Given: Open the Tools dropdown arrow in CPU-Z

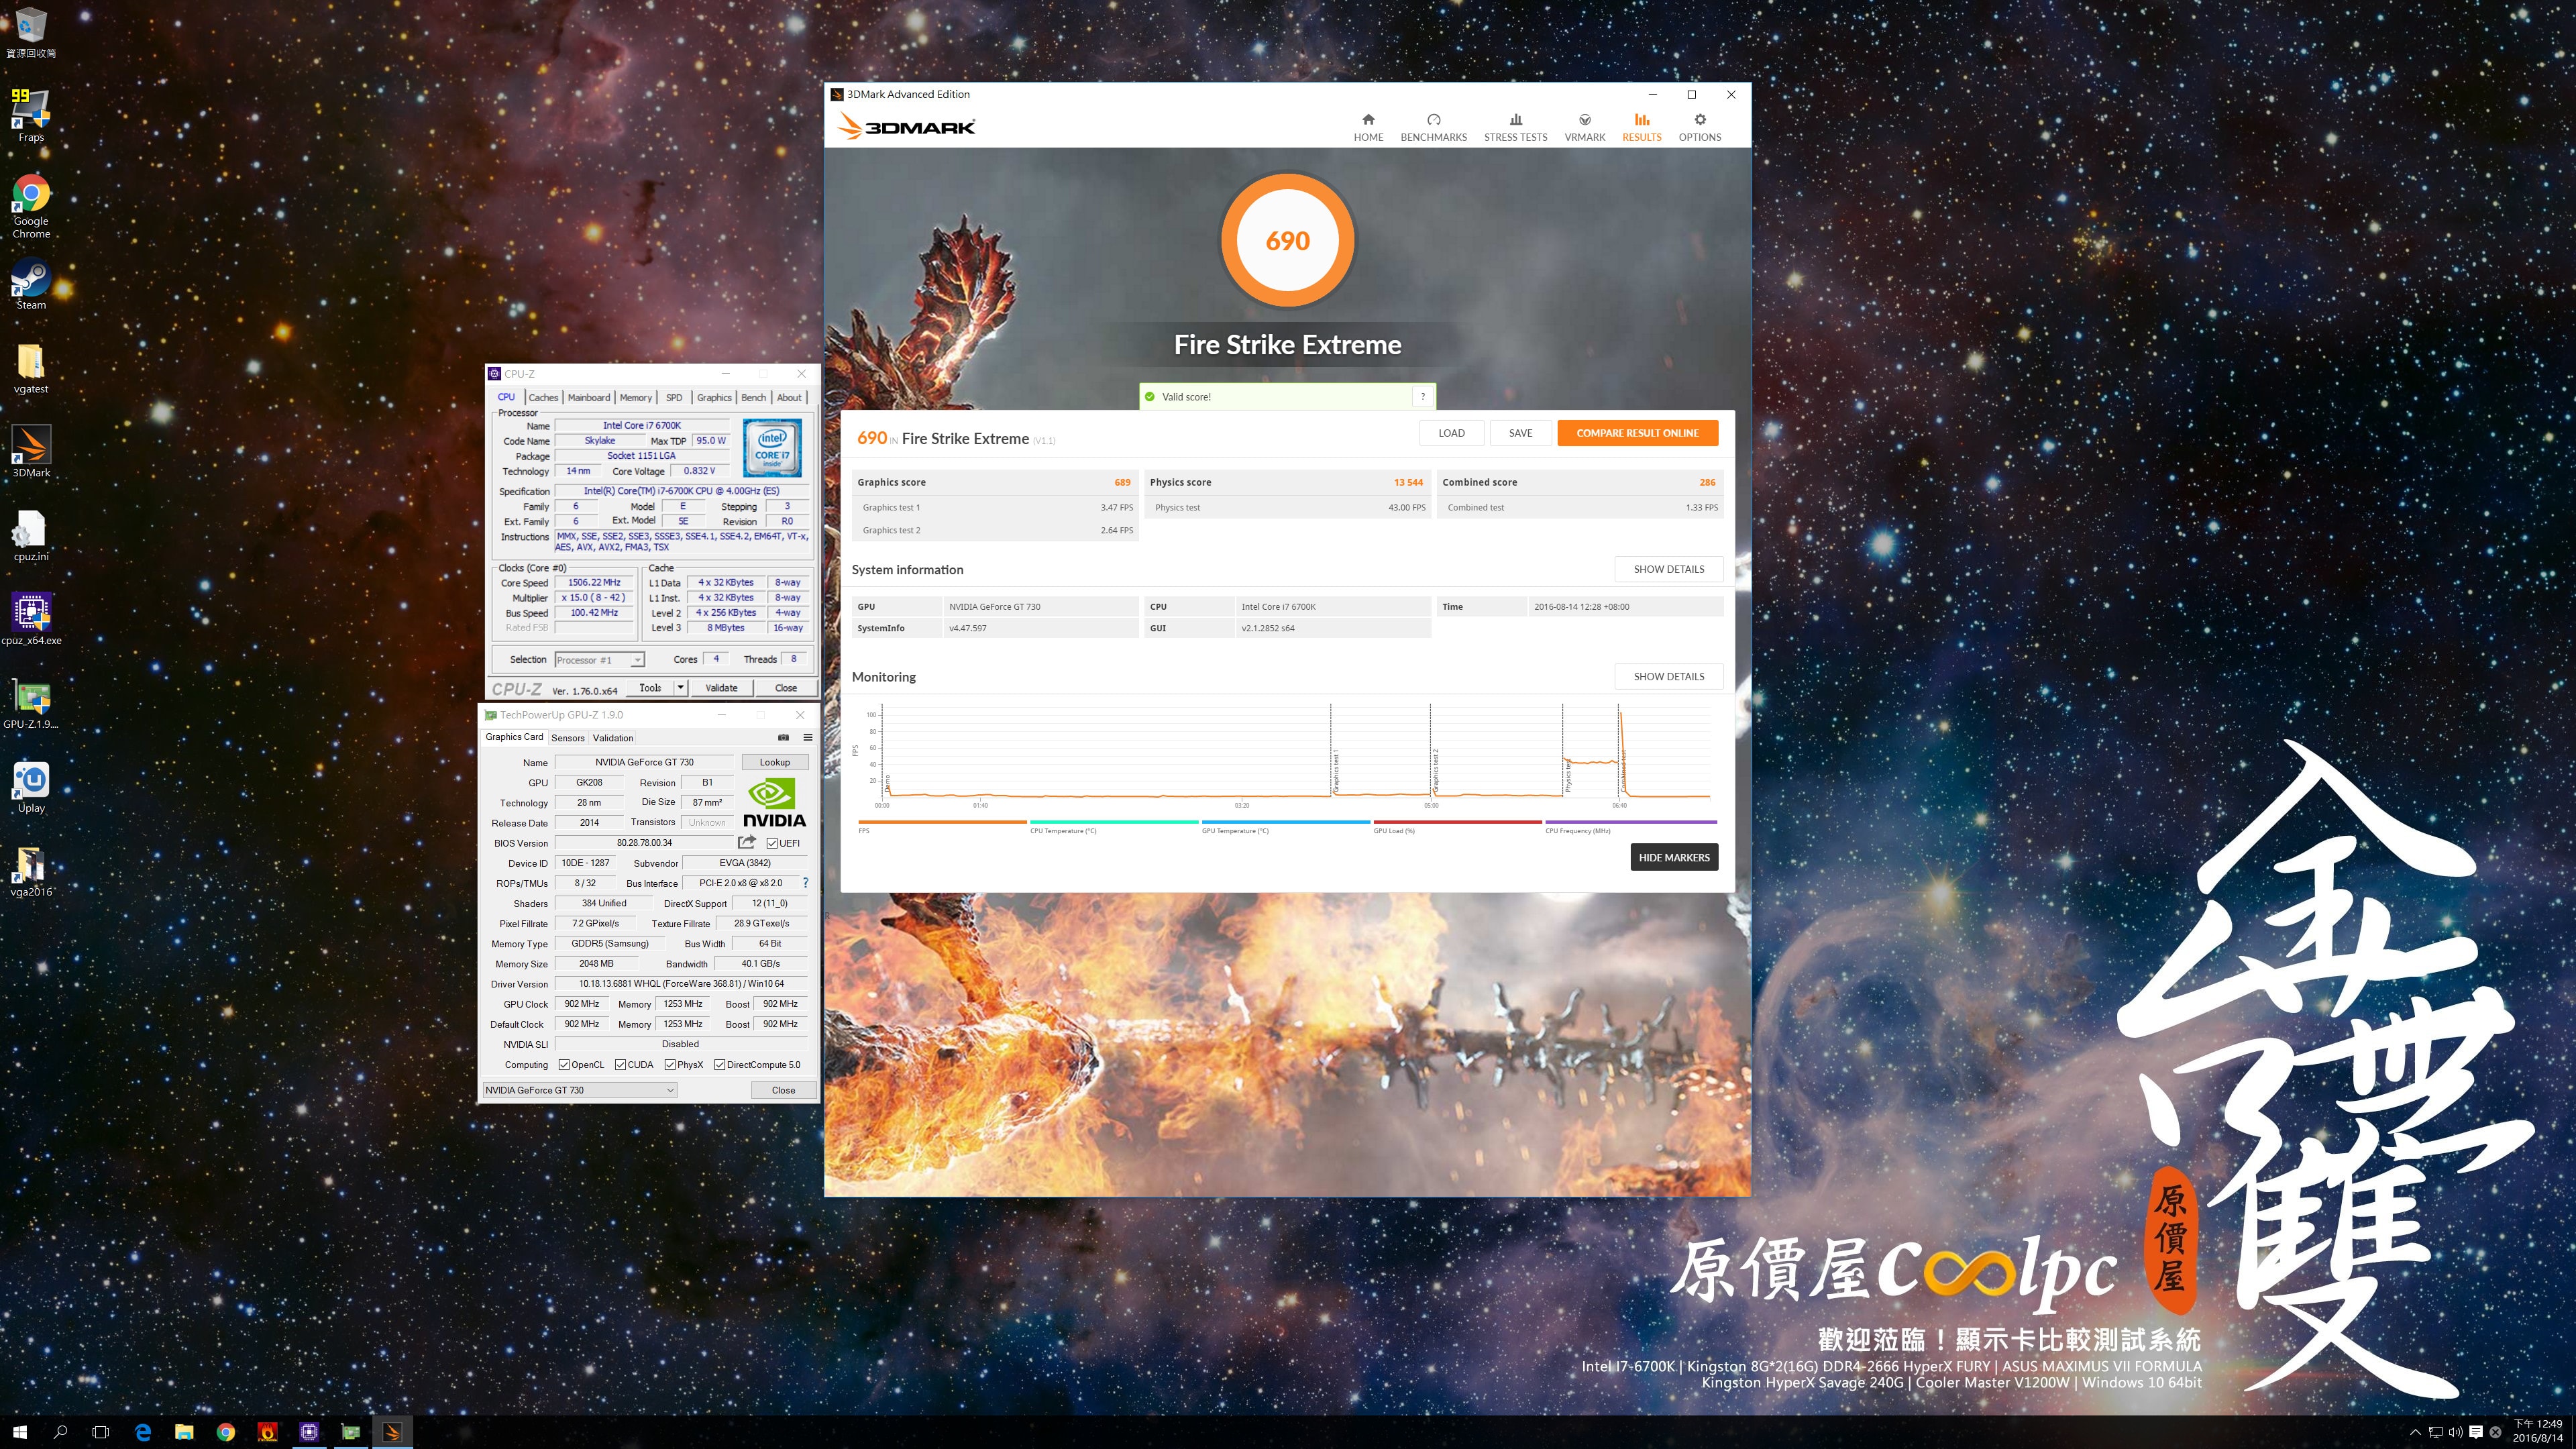Looking at the screenshot, I should pos(680,688).
